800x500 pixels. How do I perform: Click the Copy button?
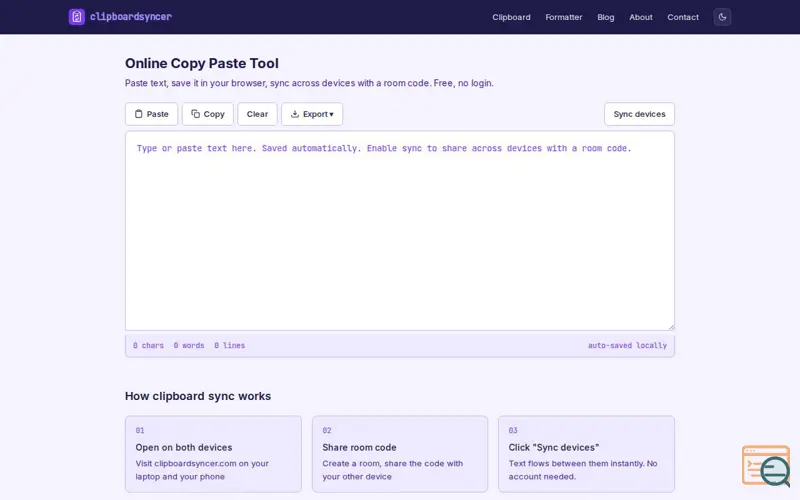(x=208, y=114)
